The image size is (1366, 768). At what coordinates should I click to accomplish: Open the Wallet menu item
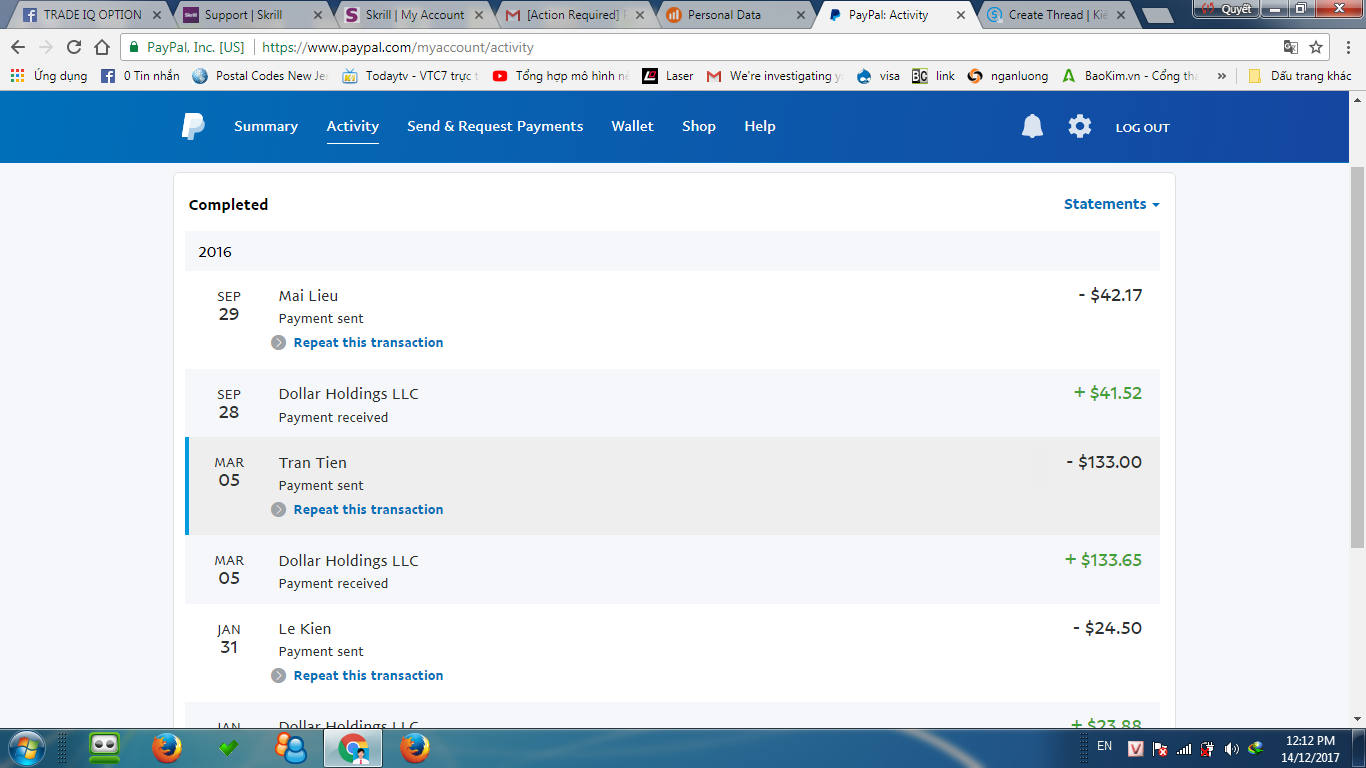(x=633, y=126)
